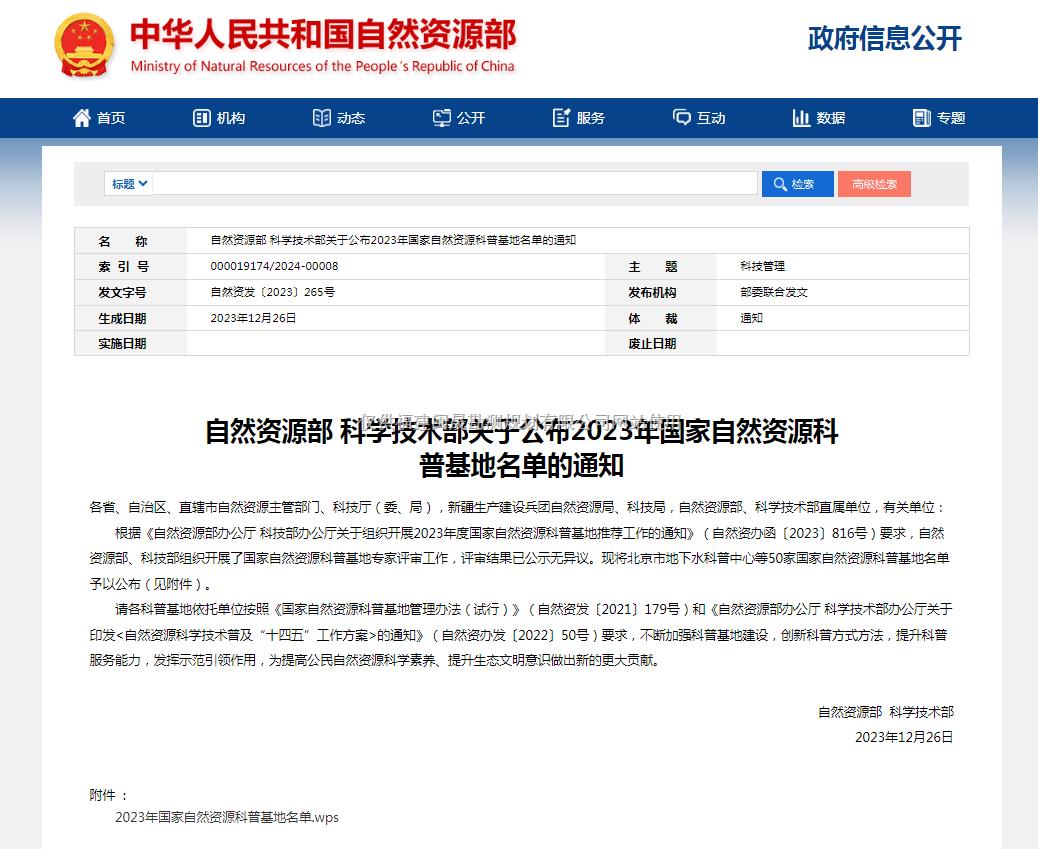Image resolution: width=1038 pixels, height=849 pixels.
Task: Select index number 000019174/2024-00008
Action: pyautogui.click(x=274, y=266)
